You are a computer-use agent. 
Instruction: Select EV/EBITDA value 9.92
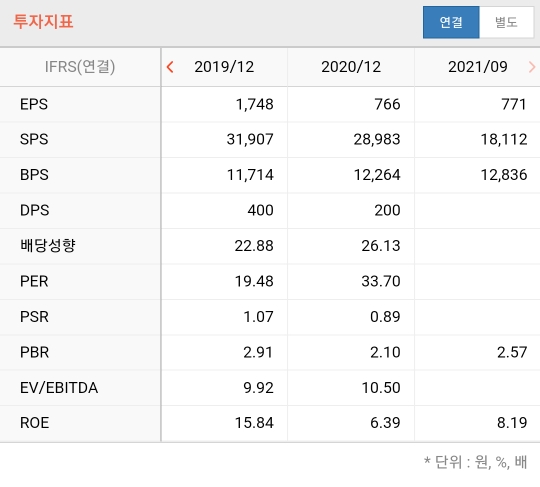pyautogui.click(x=259, y=388)
